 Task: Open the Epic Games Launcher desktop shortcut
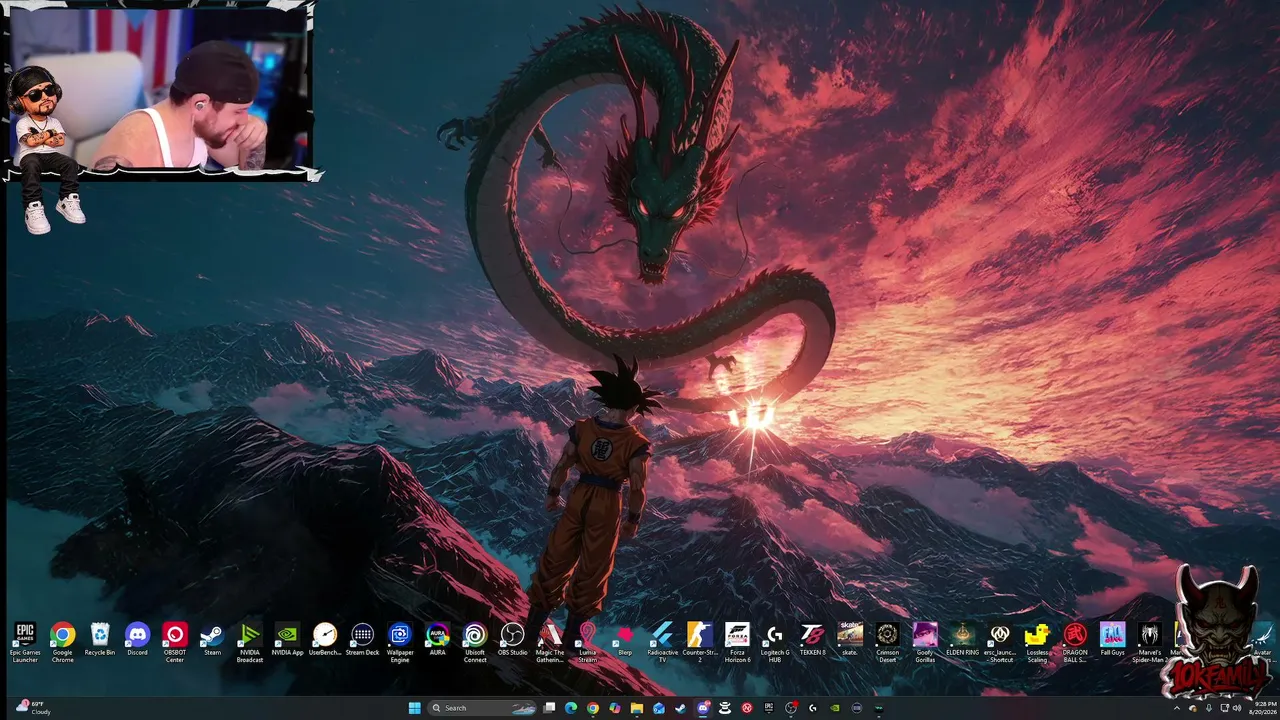click(25, 641)
